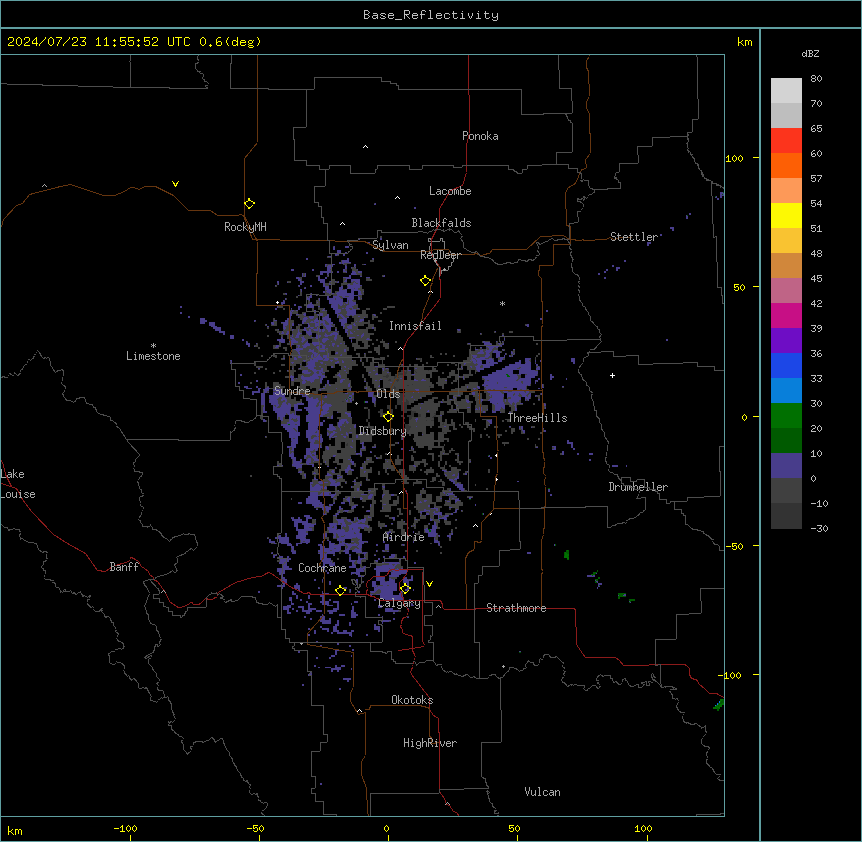Click the 50 tick on the horizontal axis
The width and height of the screenshot is (862, 842).
tap(514, 828)
